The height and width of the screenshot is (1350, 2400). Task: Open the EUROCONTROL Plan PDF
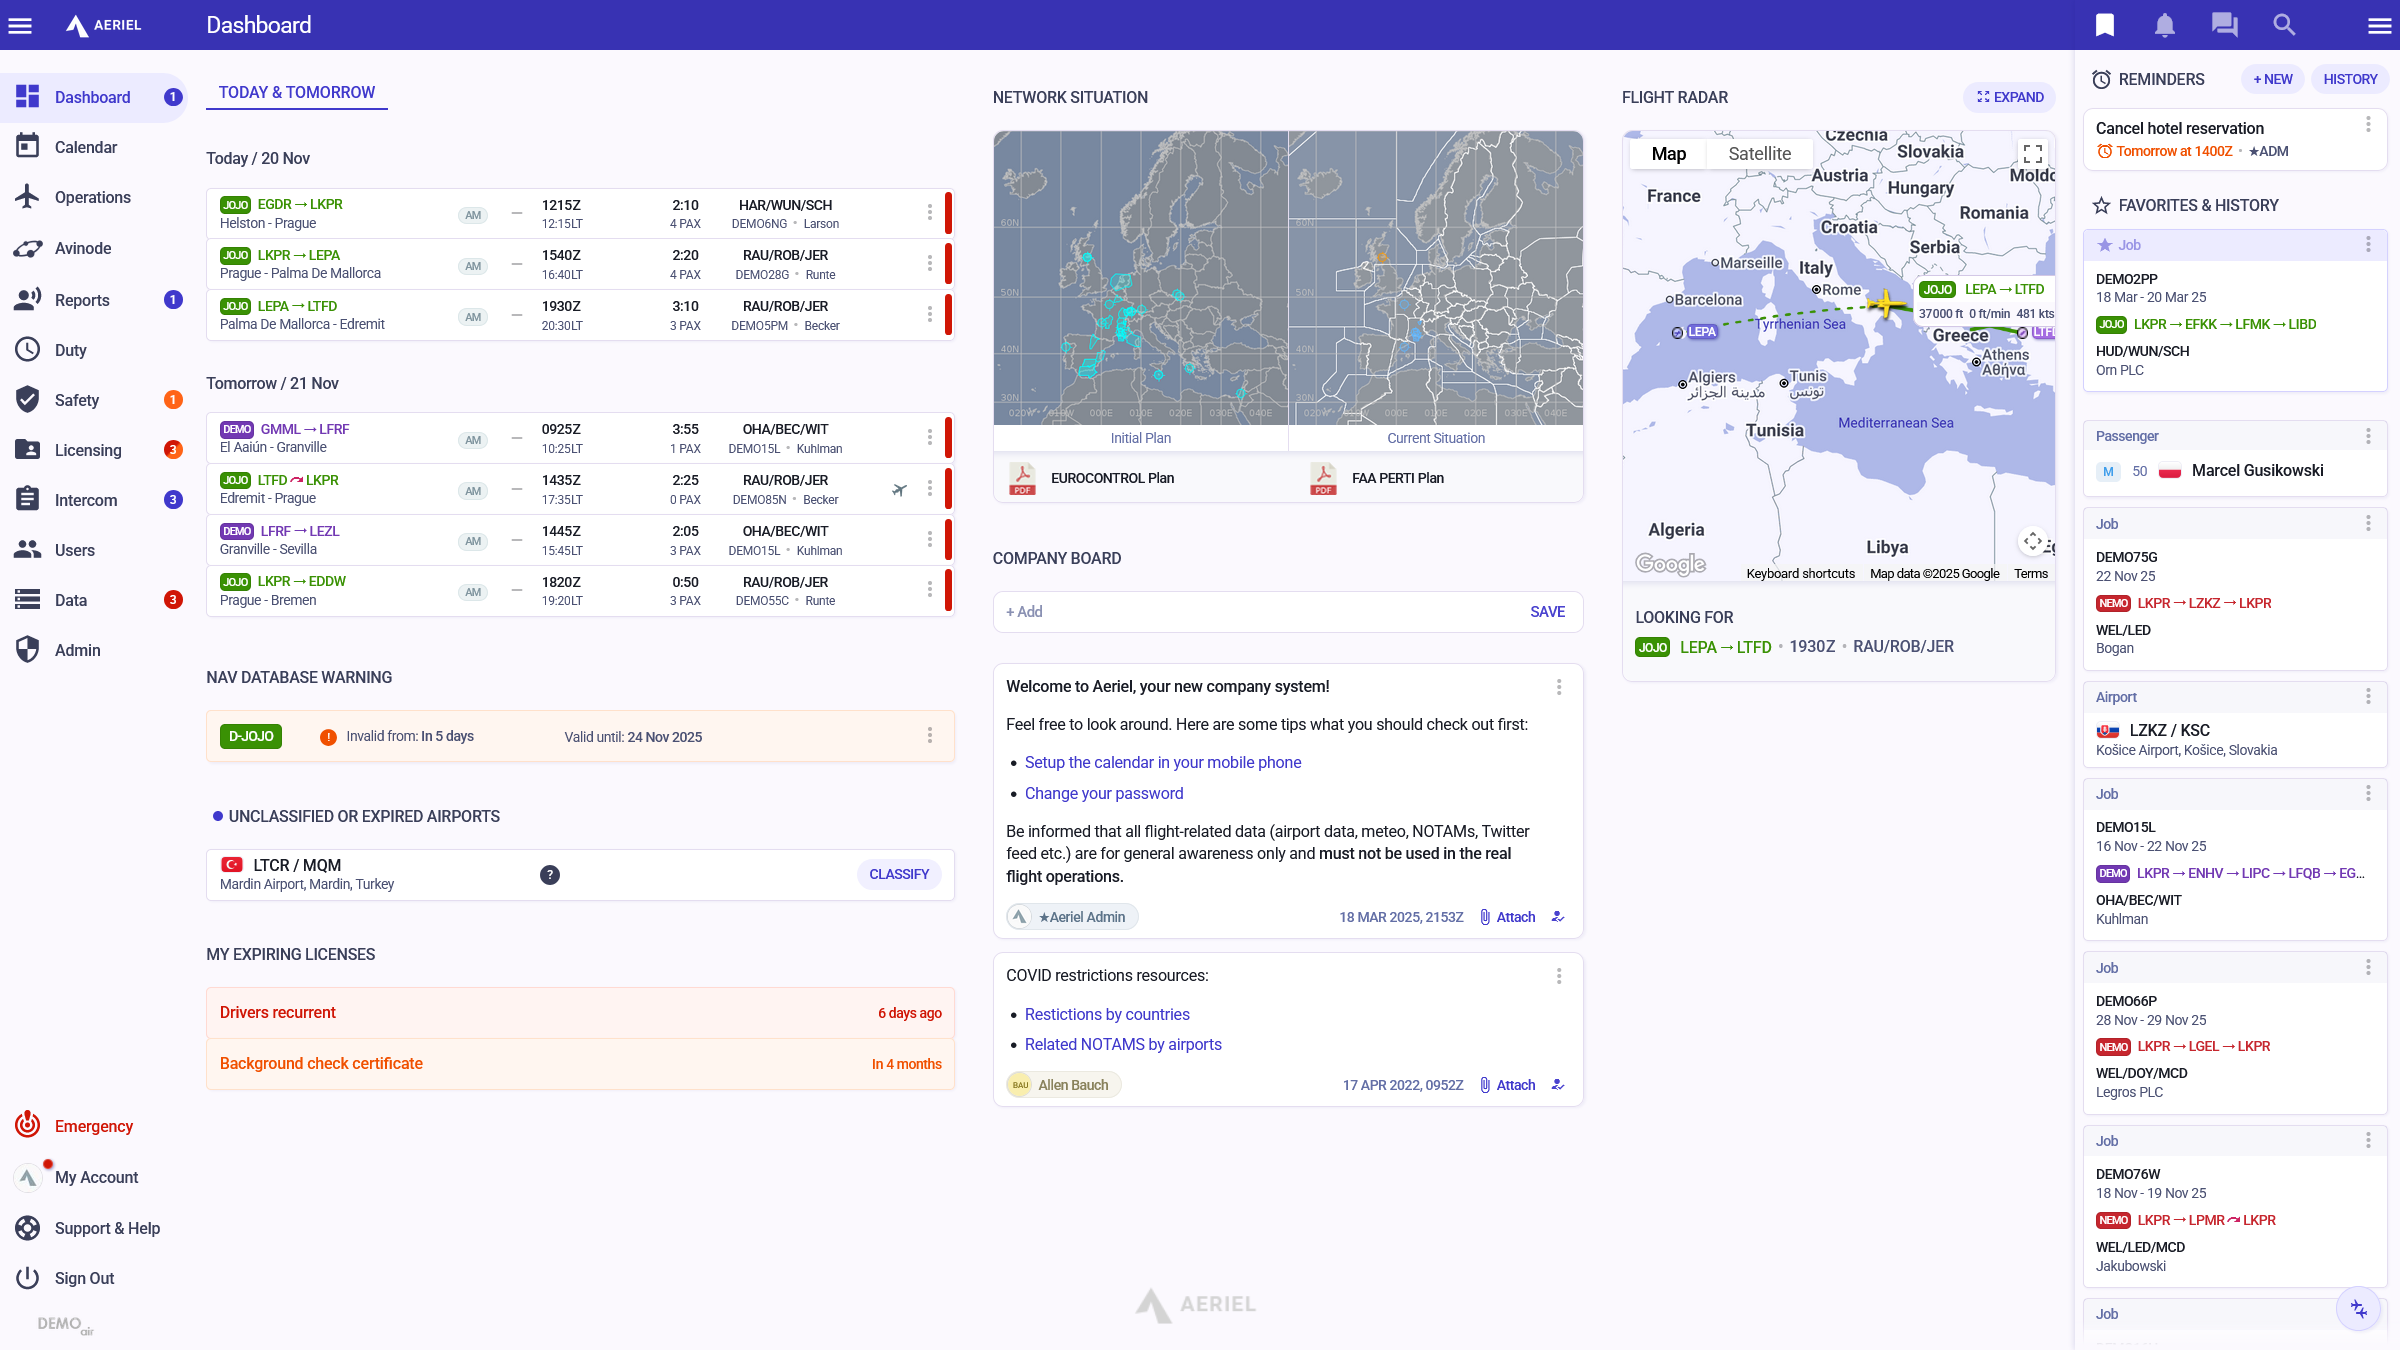(1112, 478)
